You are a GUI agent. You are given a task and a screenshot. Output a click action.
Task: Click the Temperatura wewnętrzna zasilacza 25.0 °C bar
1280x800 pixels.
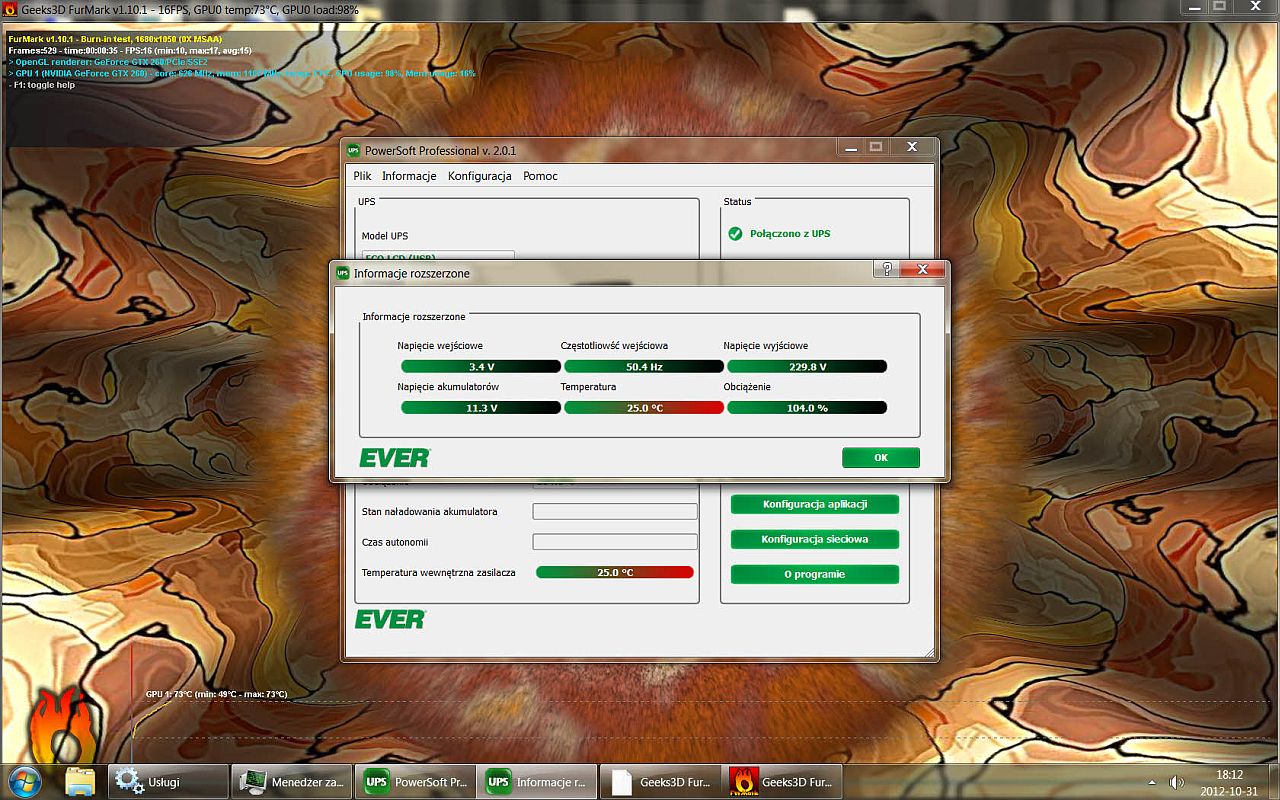(x=615, y=573)
